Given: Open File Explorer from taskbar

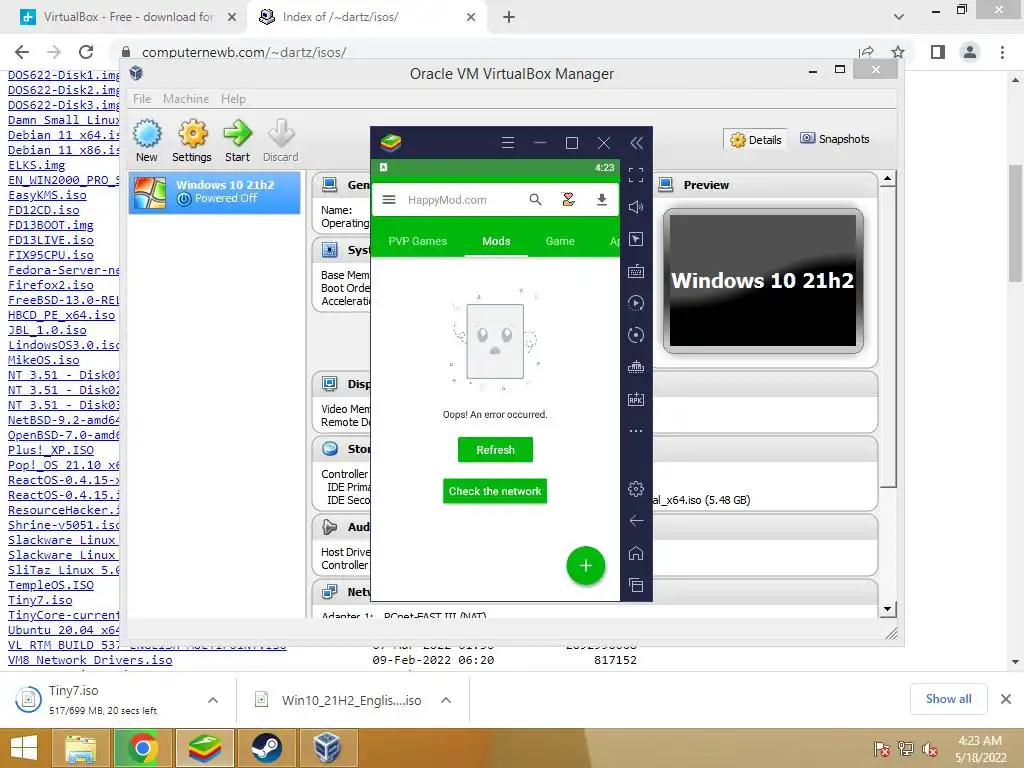Looking at the screenshot, I should point(81,748).
